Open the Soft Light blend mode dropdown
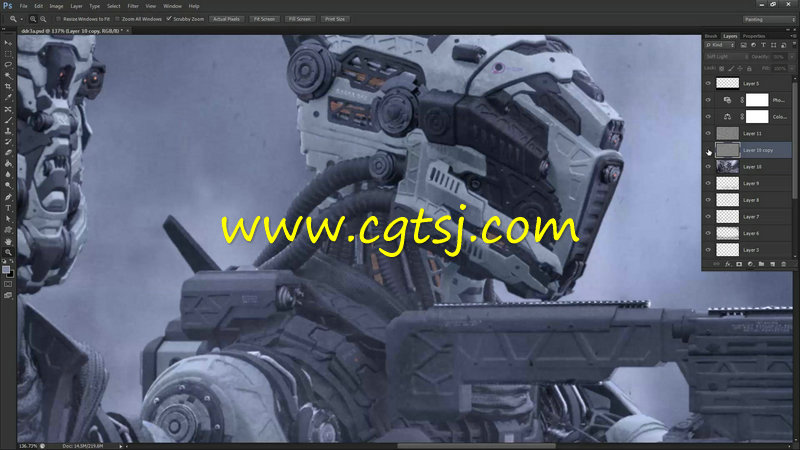 (x=727, y=57)
